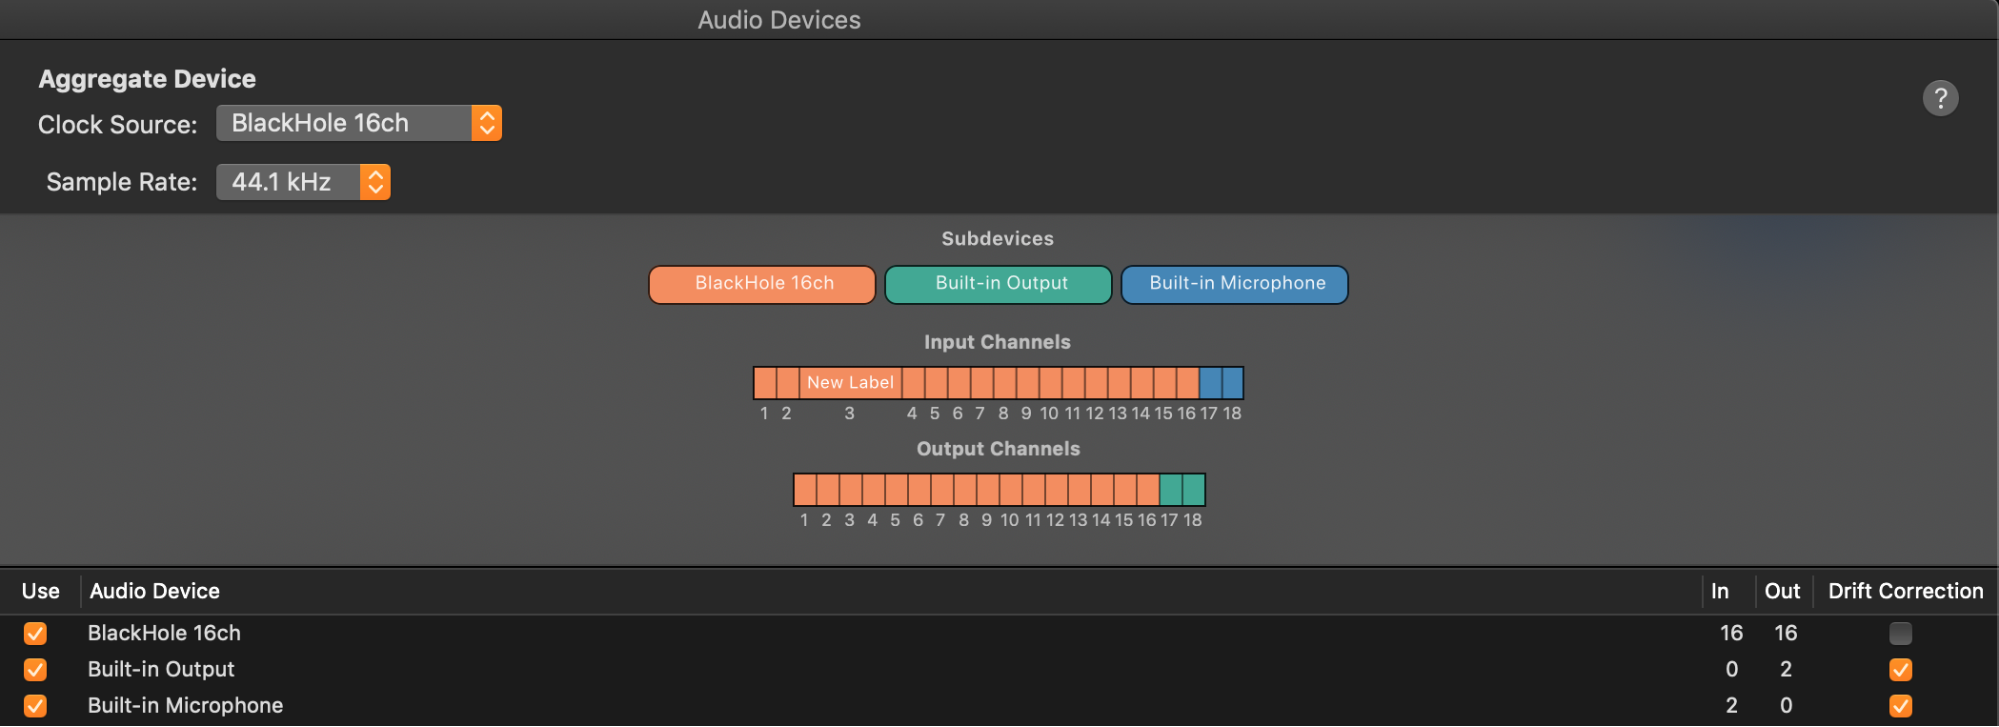Viewport: 1999px width, 727px height.
Task: Select the 'Built-in Output' device row name
Action: [161, 669]
